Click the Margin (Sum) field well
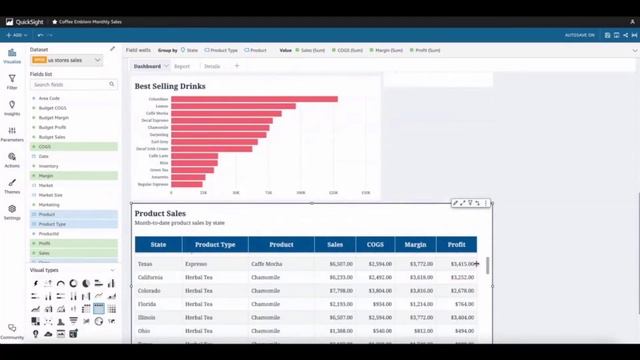 386,50
